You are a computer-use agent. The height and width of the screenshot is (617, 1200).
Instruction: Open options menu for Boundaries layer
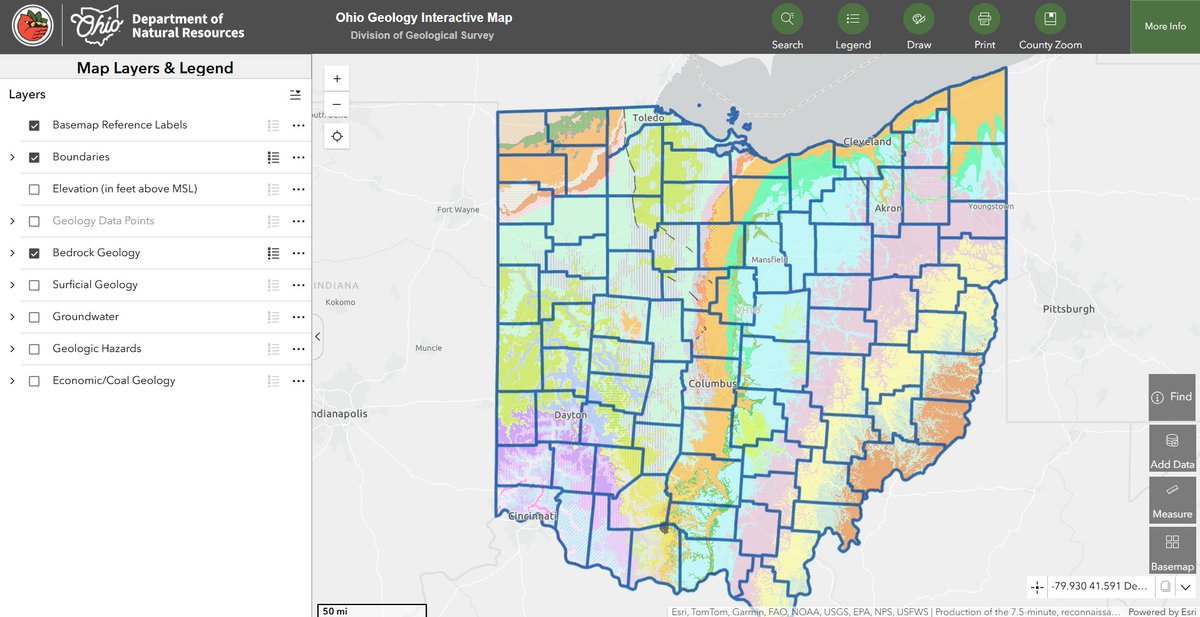click(298, 157)
